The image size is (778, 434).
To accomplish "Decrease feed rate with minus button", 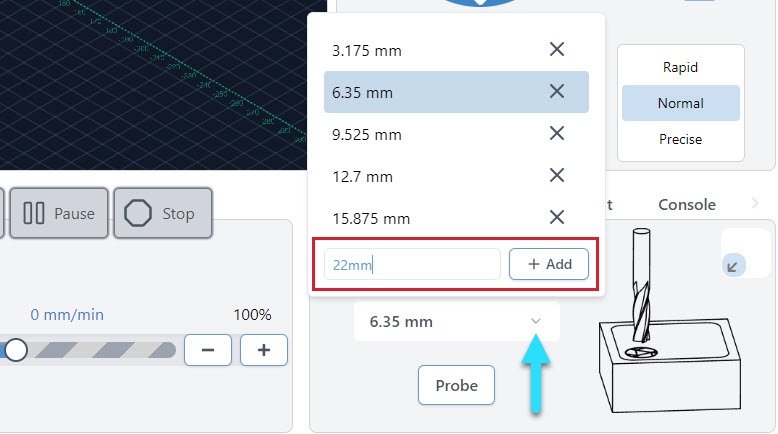I will pyautogui.click(x=208, y=350).
